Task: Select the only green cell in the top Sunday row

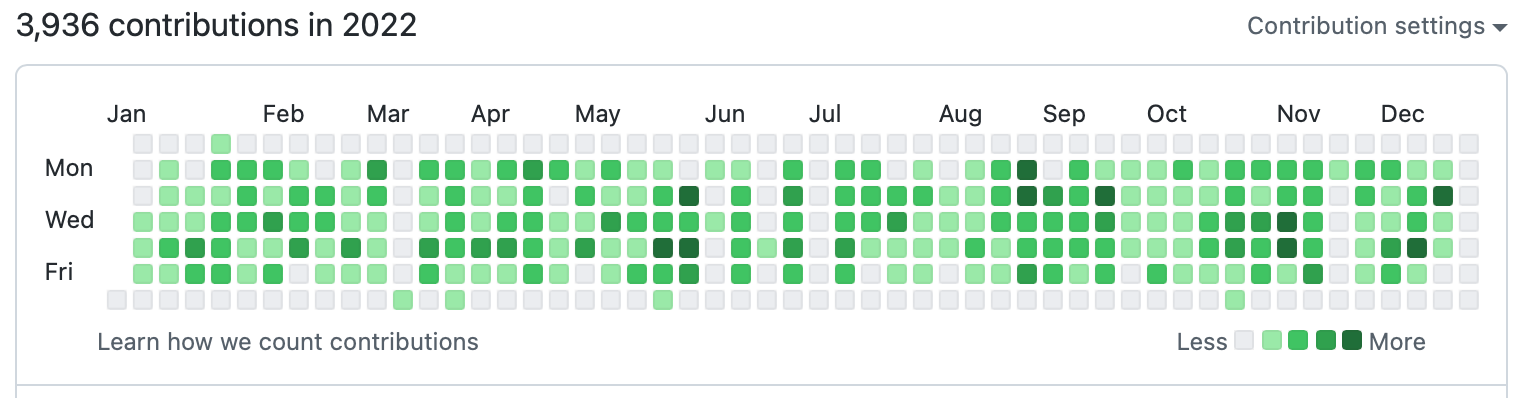Action: pyautogui.click(x=221, y=144)
